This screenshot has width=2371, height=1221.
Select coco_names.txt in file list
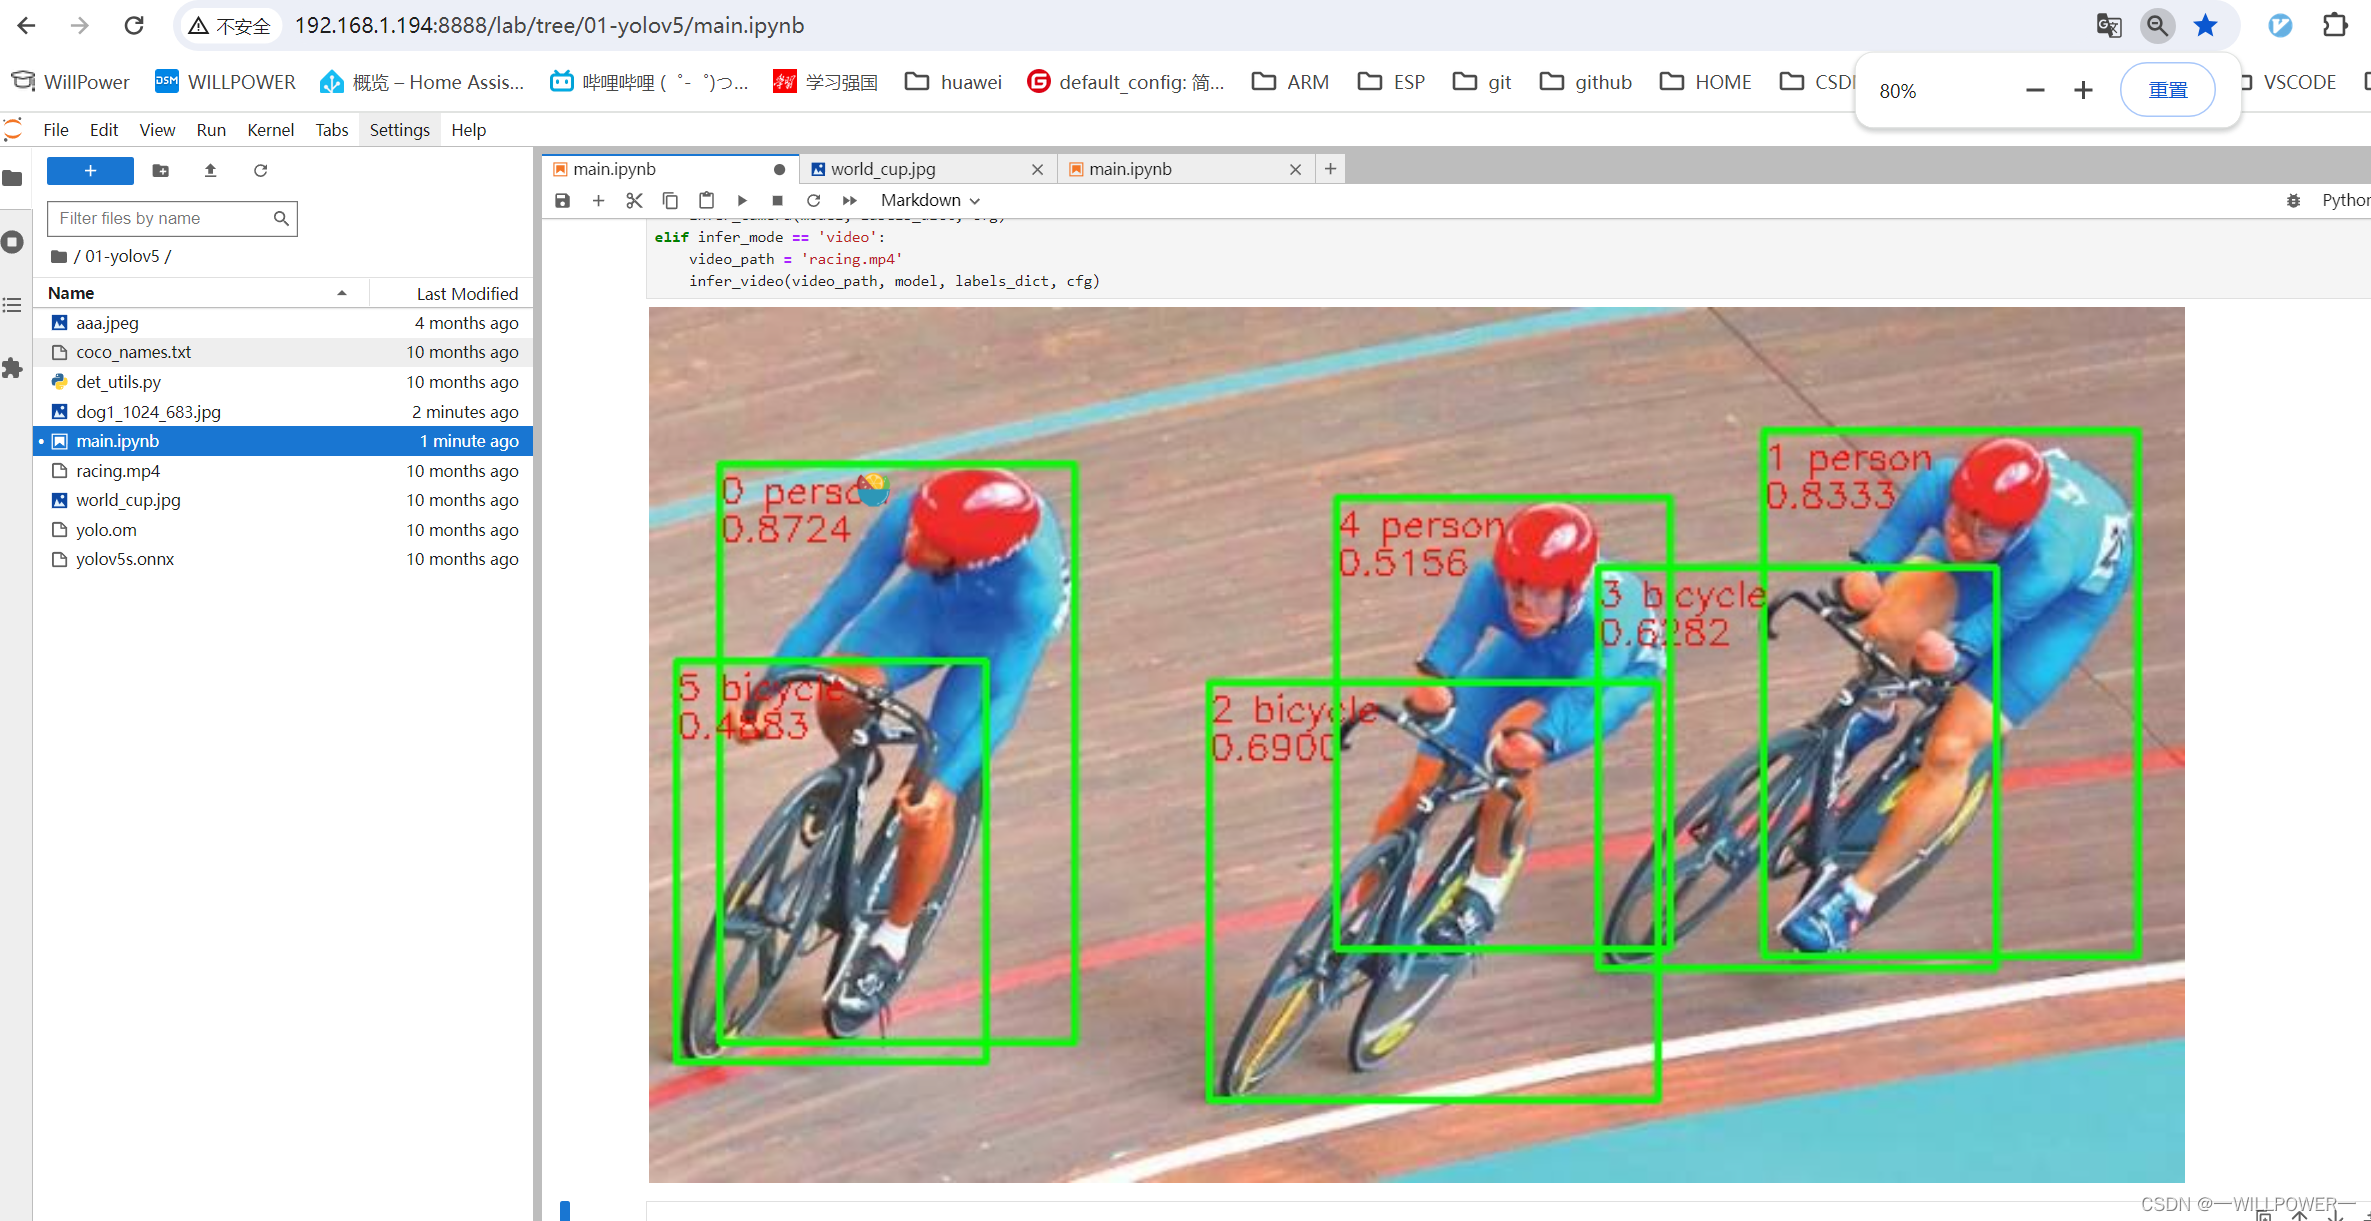(283, 352)
